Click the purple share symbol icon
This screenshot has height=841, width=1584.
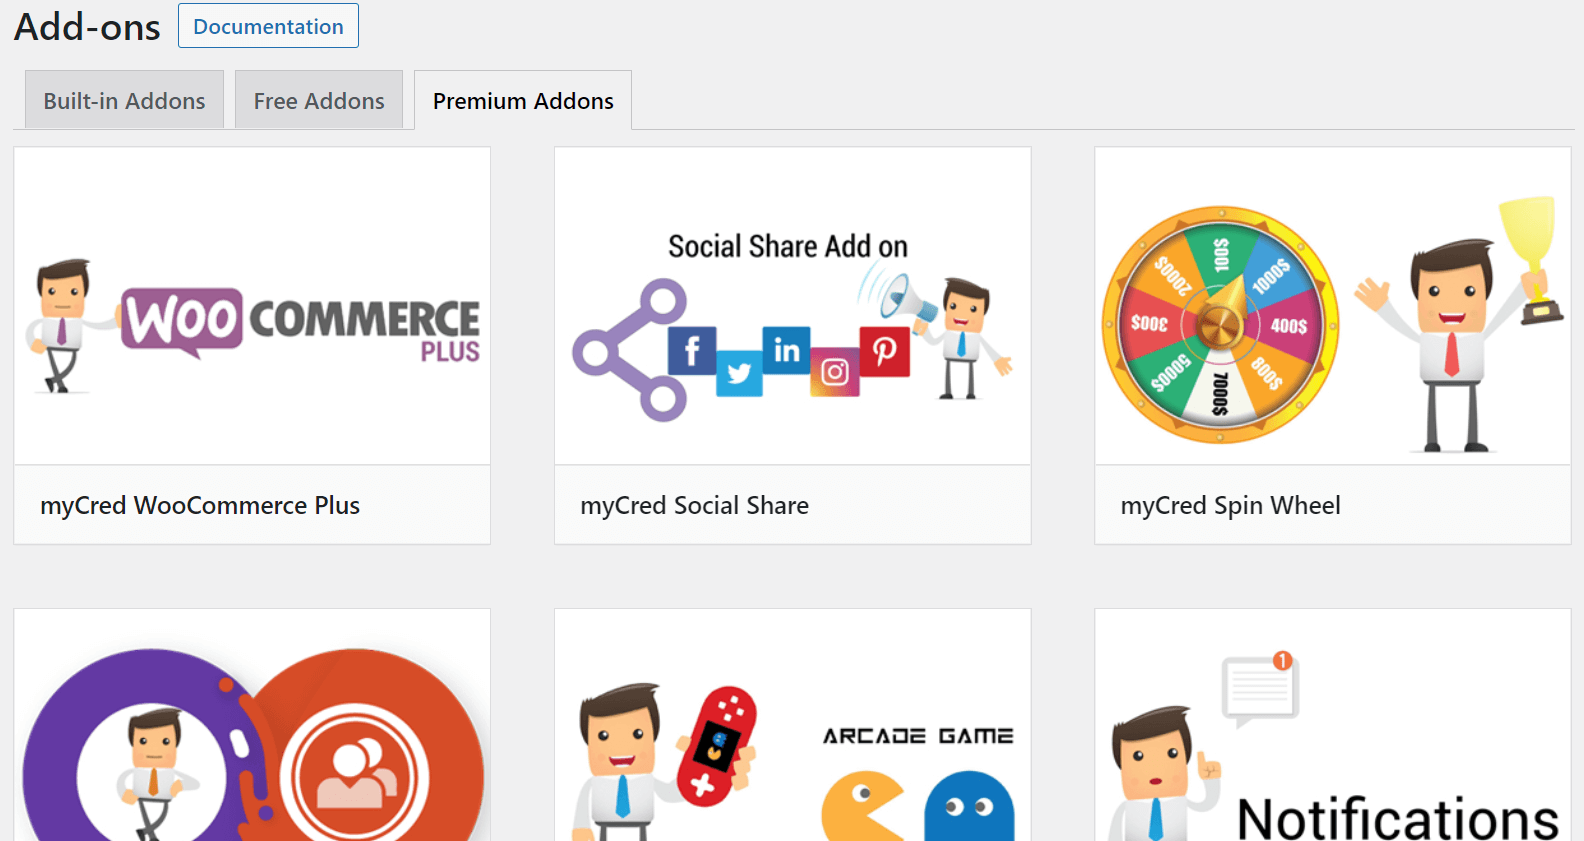pyautogui.click(x=630, y=350)
